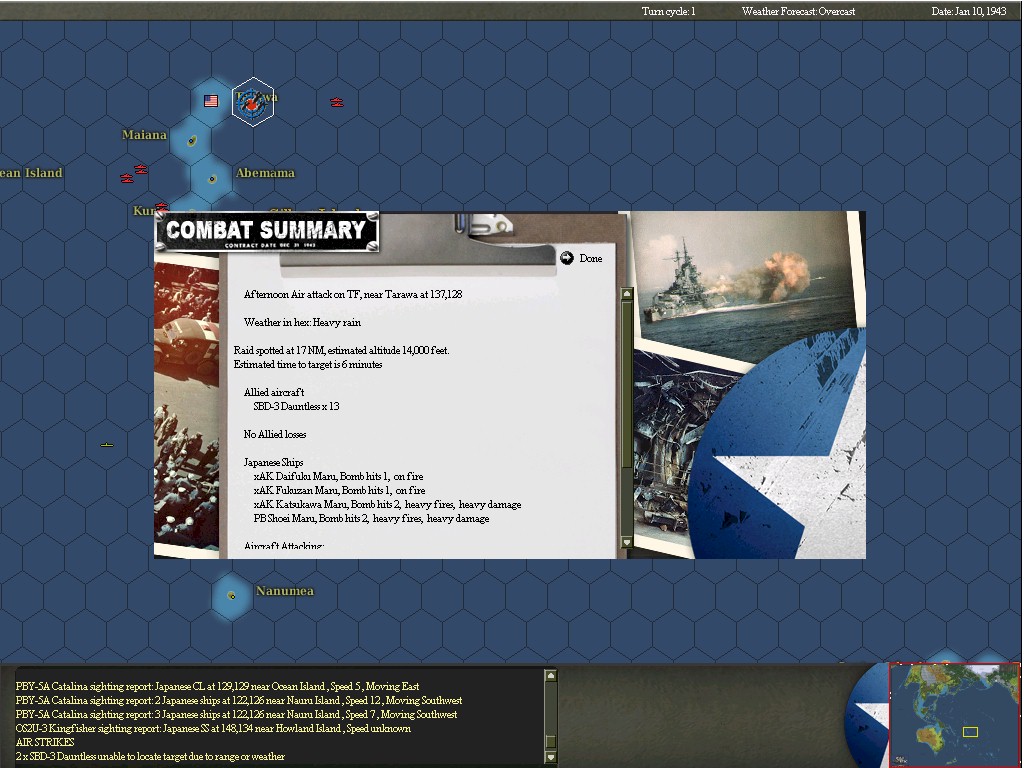Select the US flag unit west of Tarawa
The image size is (1024, 768).
point(211,101)
